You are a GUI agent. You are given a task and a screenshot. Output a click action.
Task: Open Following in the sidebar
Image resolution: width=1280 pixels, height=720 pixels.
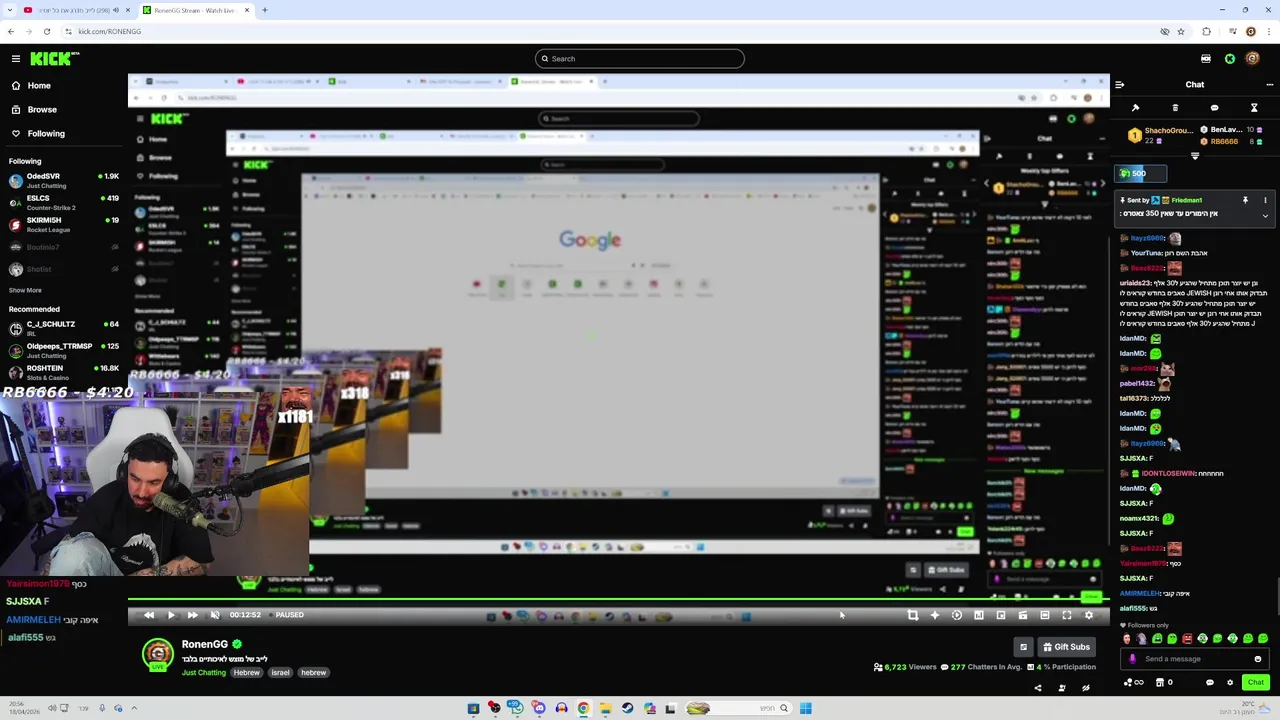[46, 133]
